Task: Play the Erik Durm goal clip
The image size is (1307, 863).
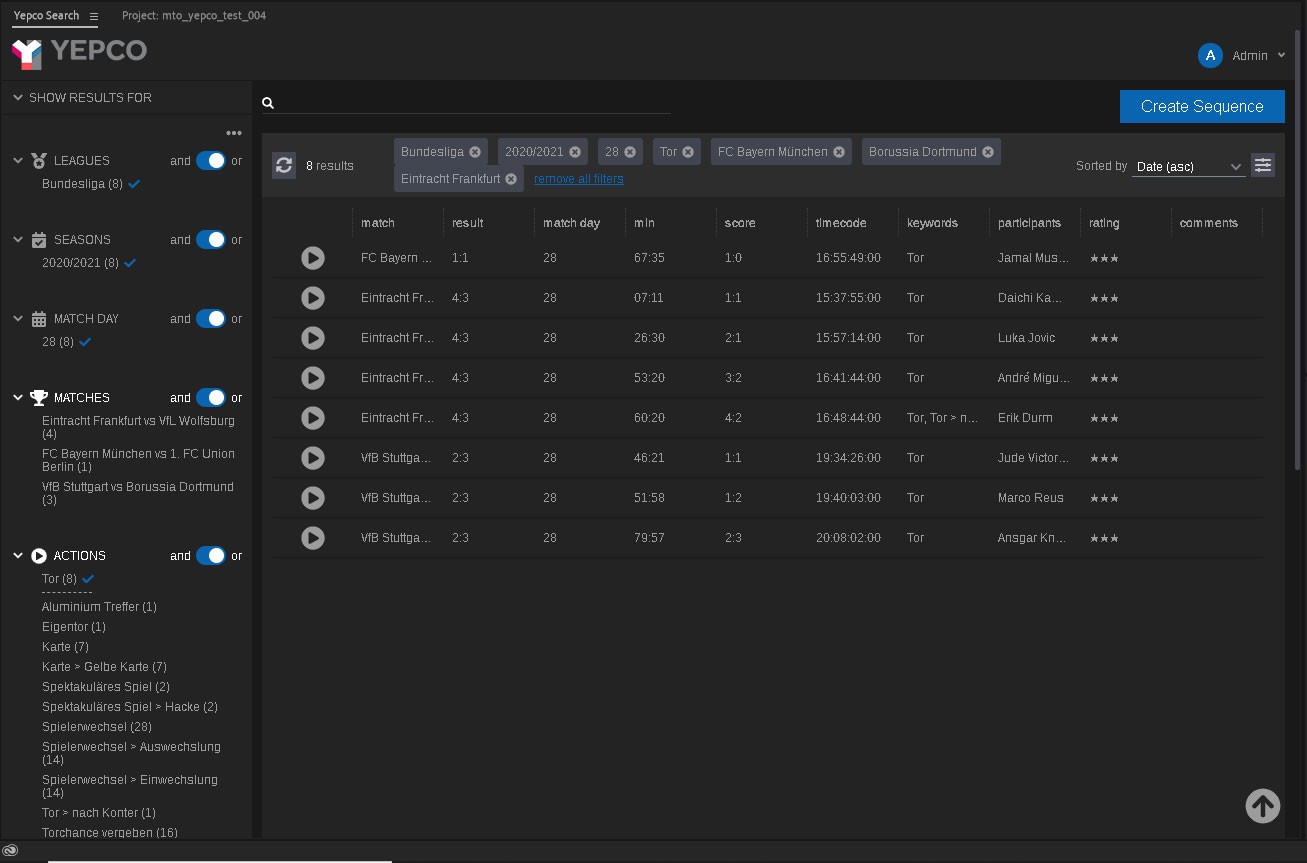Action: 313,418
